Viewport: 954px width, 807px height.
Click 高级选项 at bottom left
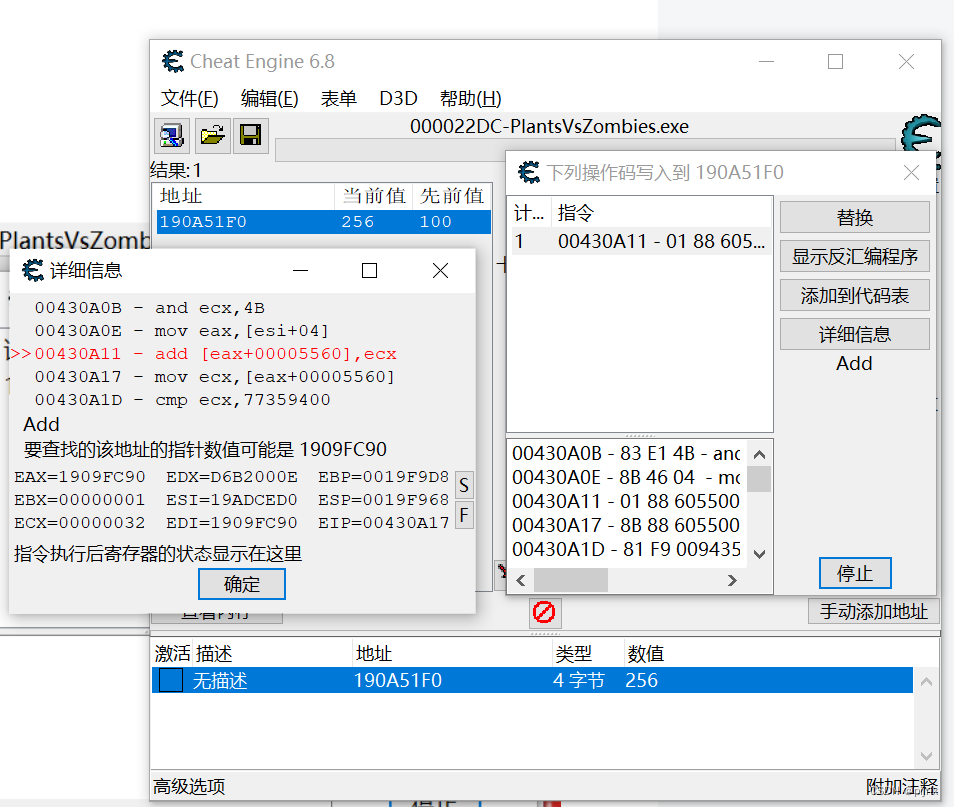189,786
